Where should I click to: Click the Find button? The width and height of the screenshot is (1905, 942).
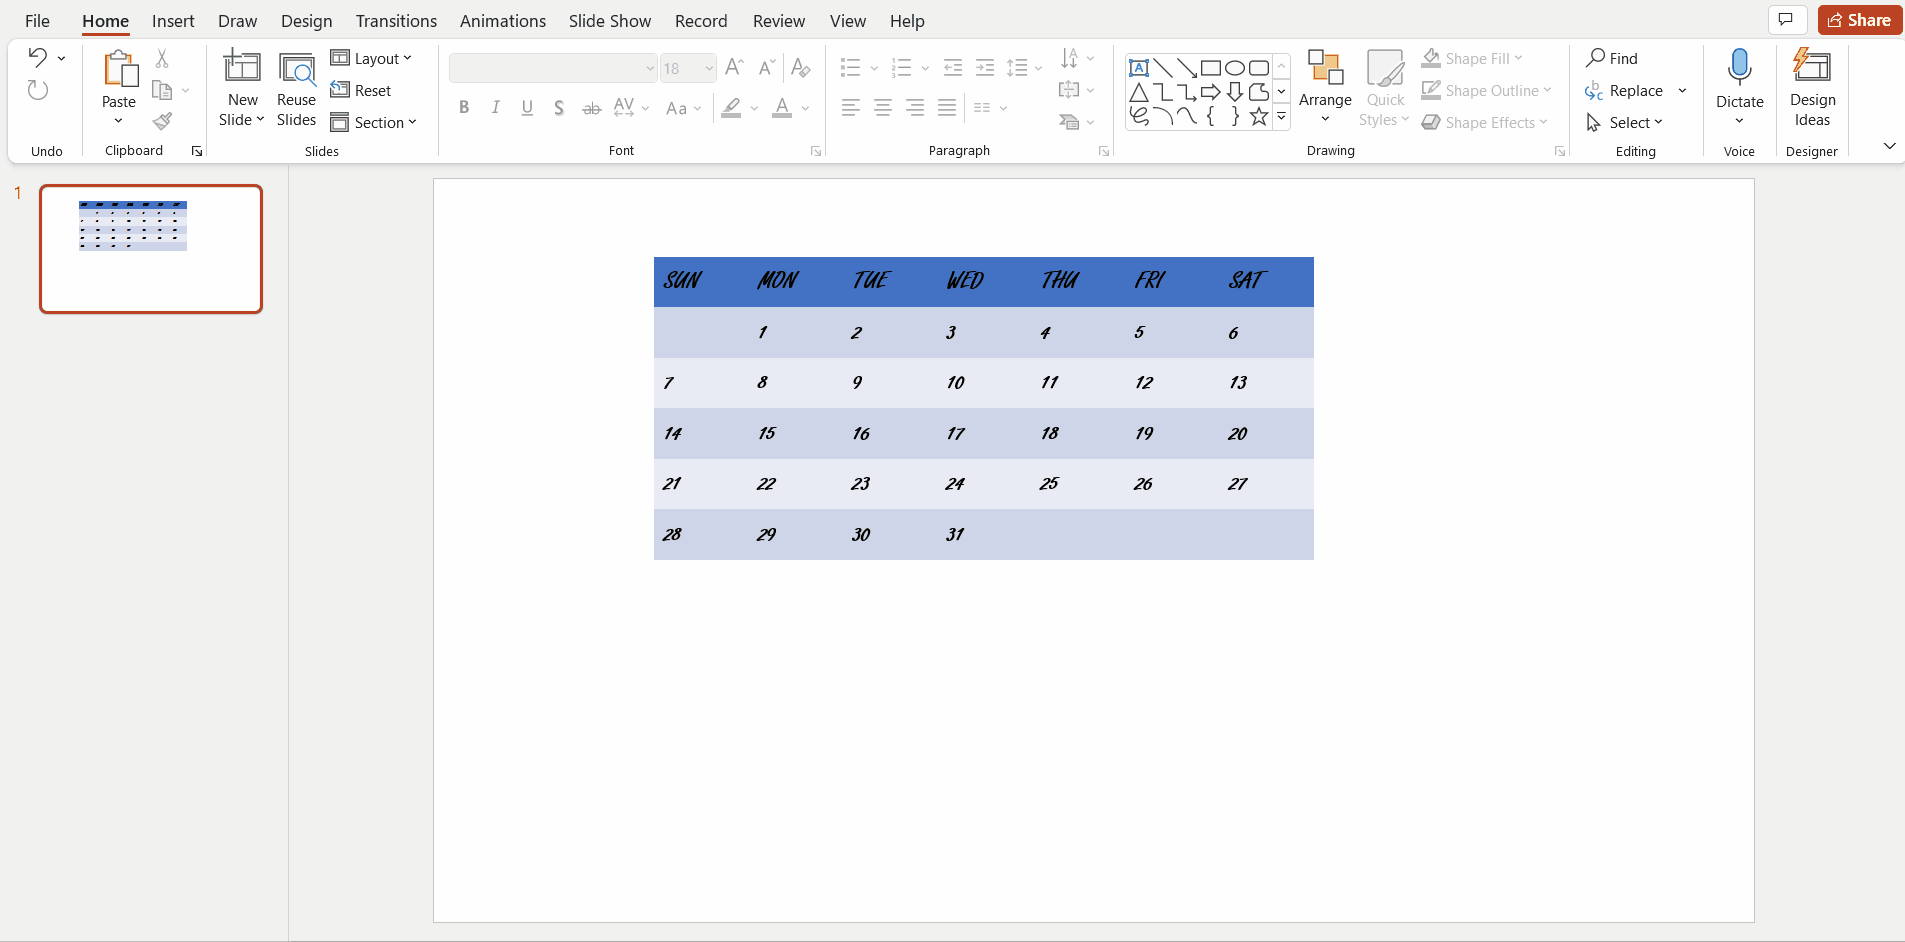click(x=1612, y=58)
